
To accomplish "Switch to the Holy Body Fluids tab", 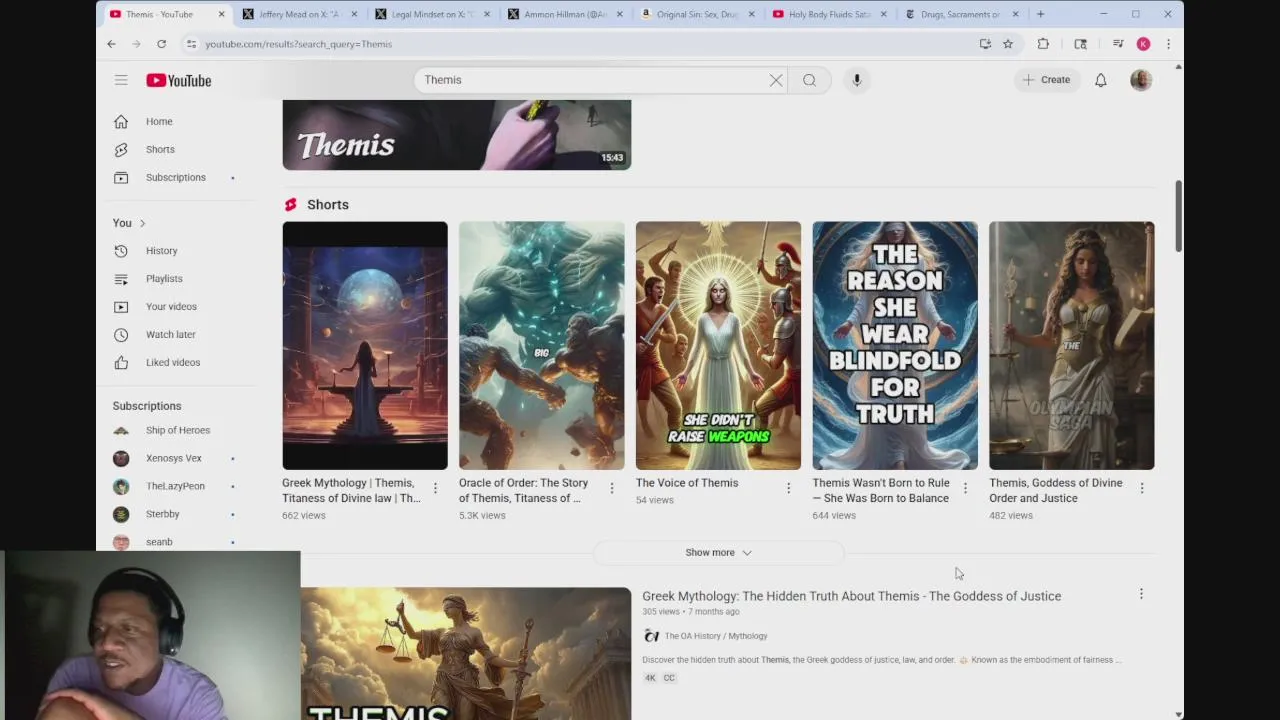I will coord(830,14).
